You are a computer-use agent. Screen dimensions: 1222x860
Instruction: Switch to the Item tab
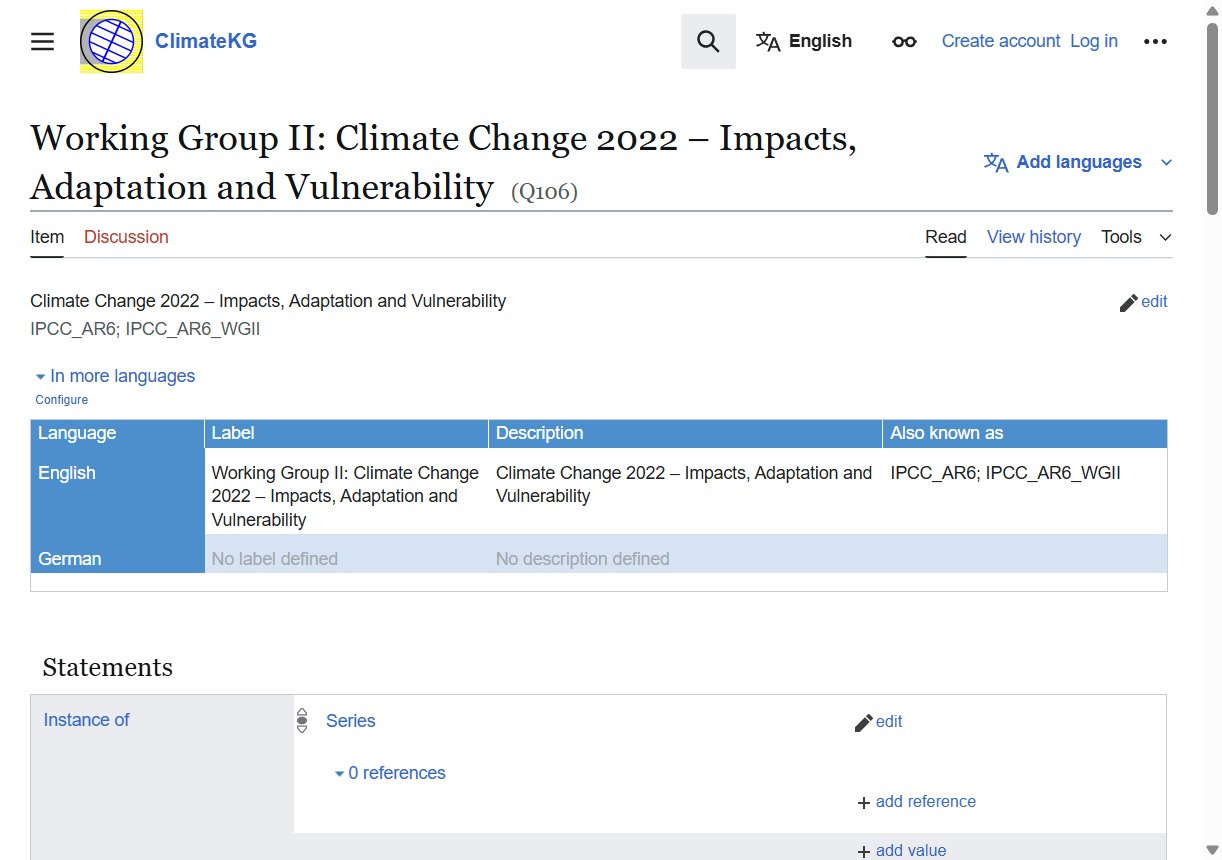pyautogui.click(x=47, y=237)
